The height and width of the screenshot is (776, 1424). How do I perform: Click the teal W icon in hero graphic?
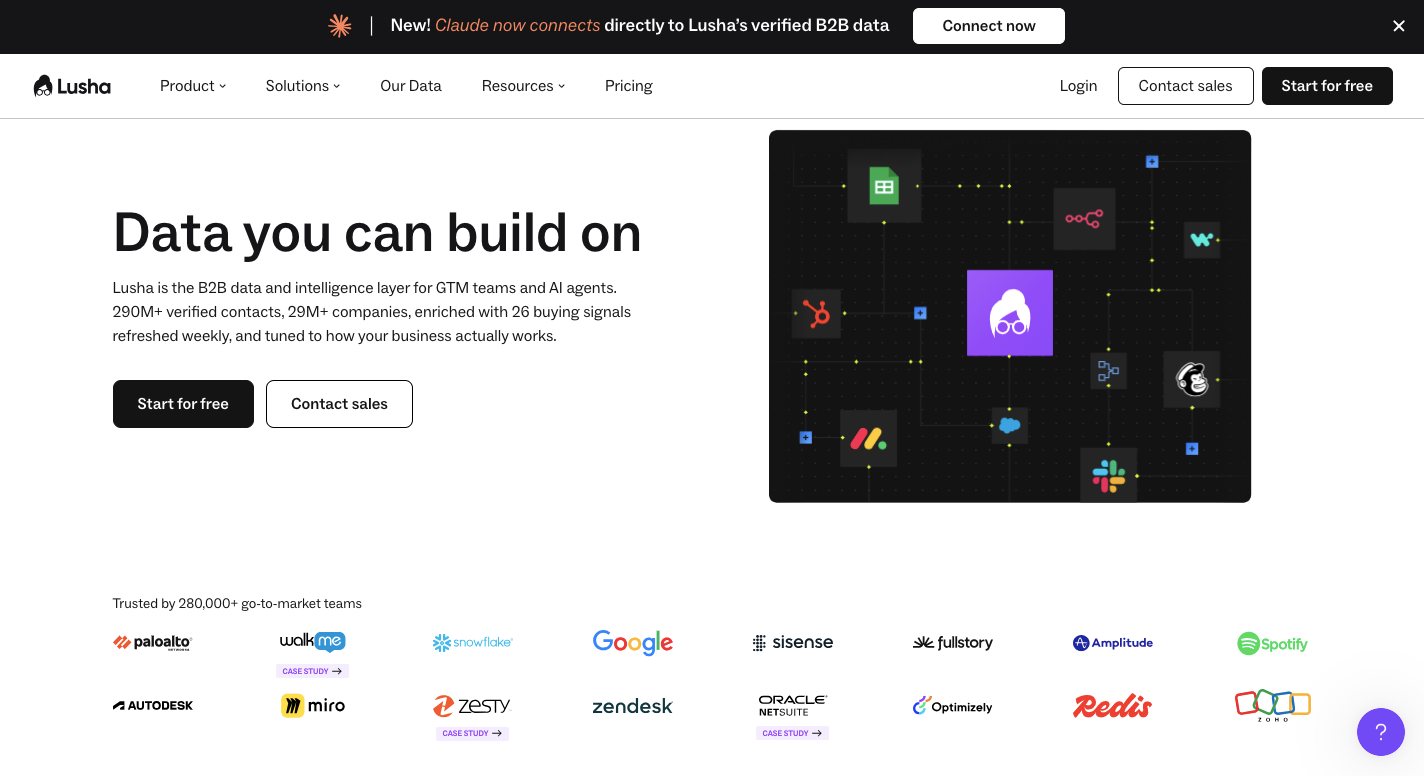pos(1202,240)
